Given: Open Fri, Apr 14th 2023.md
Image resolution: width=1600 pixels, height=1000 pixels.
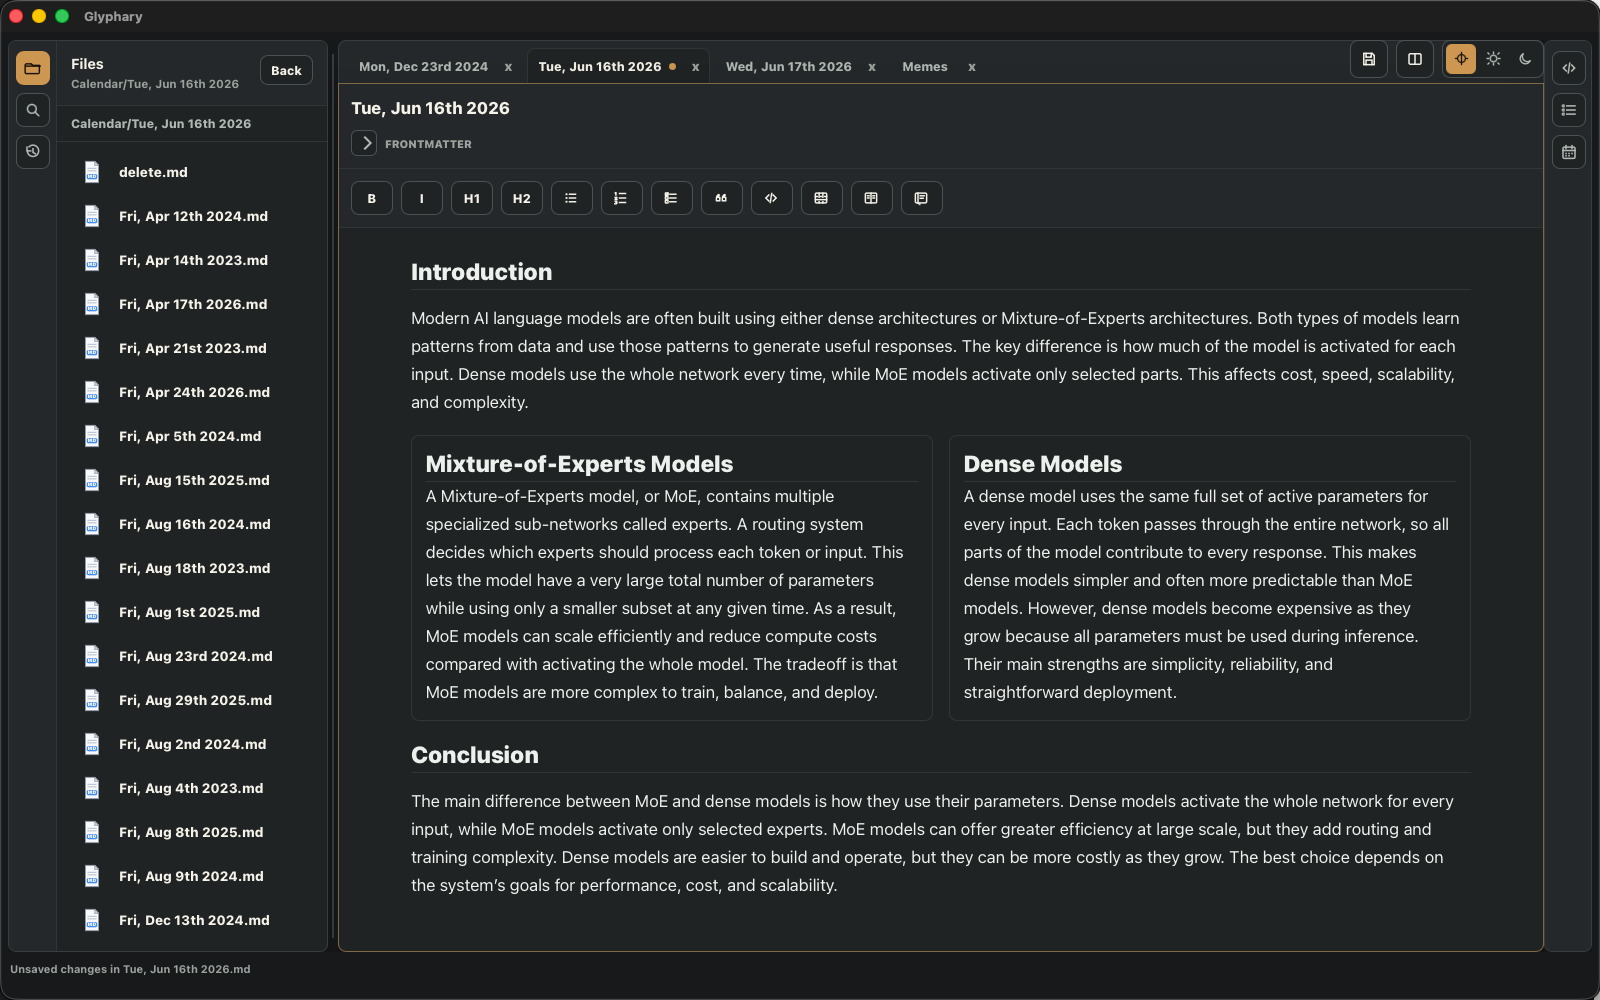Looking at the screenshot, I should pos(192,260).
